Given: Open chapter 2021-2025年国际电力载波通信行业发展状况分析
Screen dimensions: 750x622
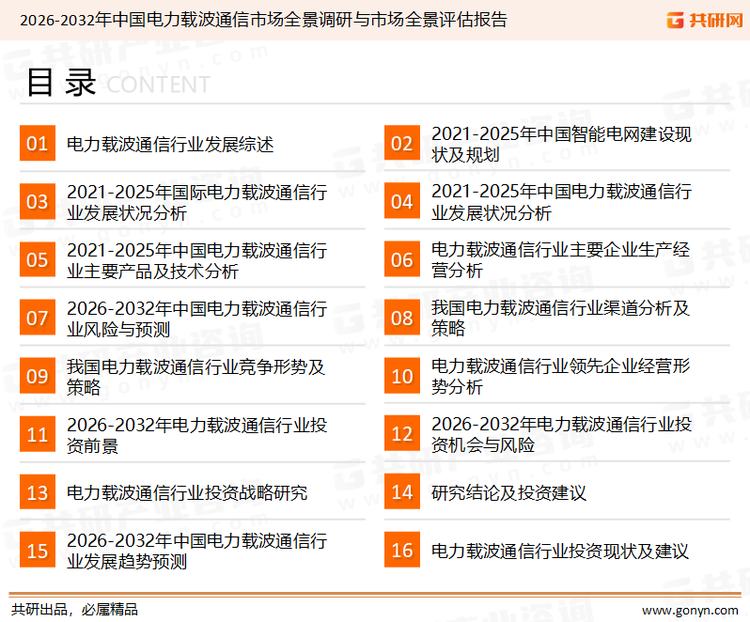Looking at the screenshot, I should point(197,202).
